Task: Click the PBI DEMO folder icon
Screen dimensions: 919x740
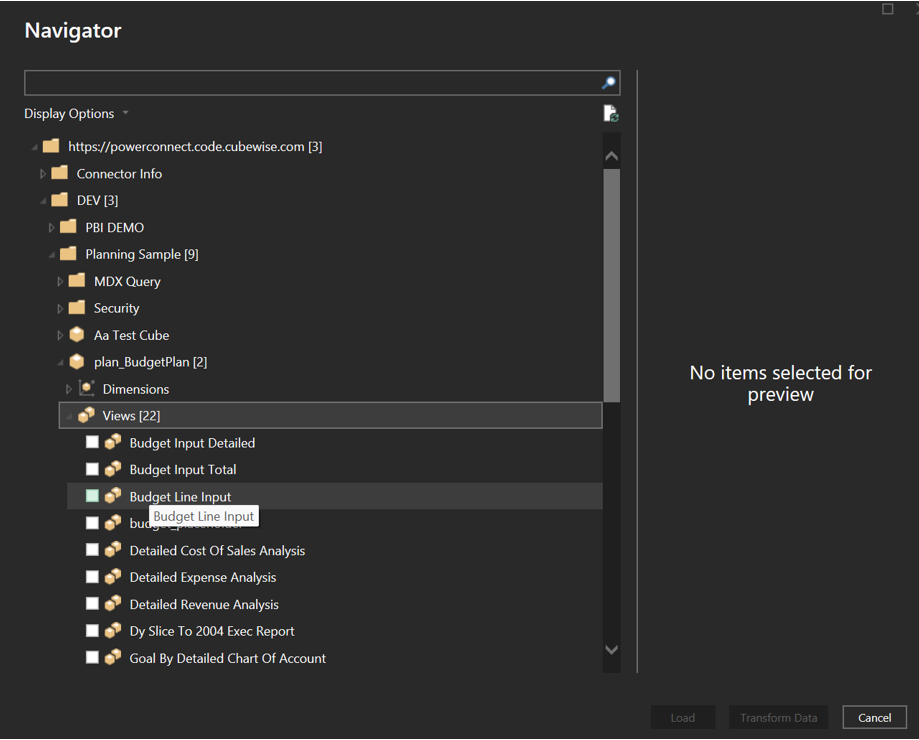Action: coord(68,227)
